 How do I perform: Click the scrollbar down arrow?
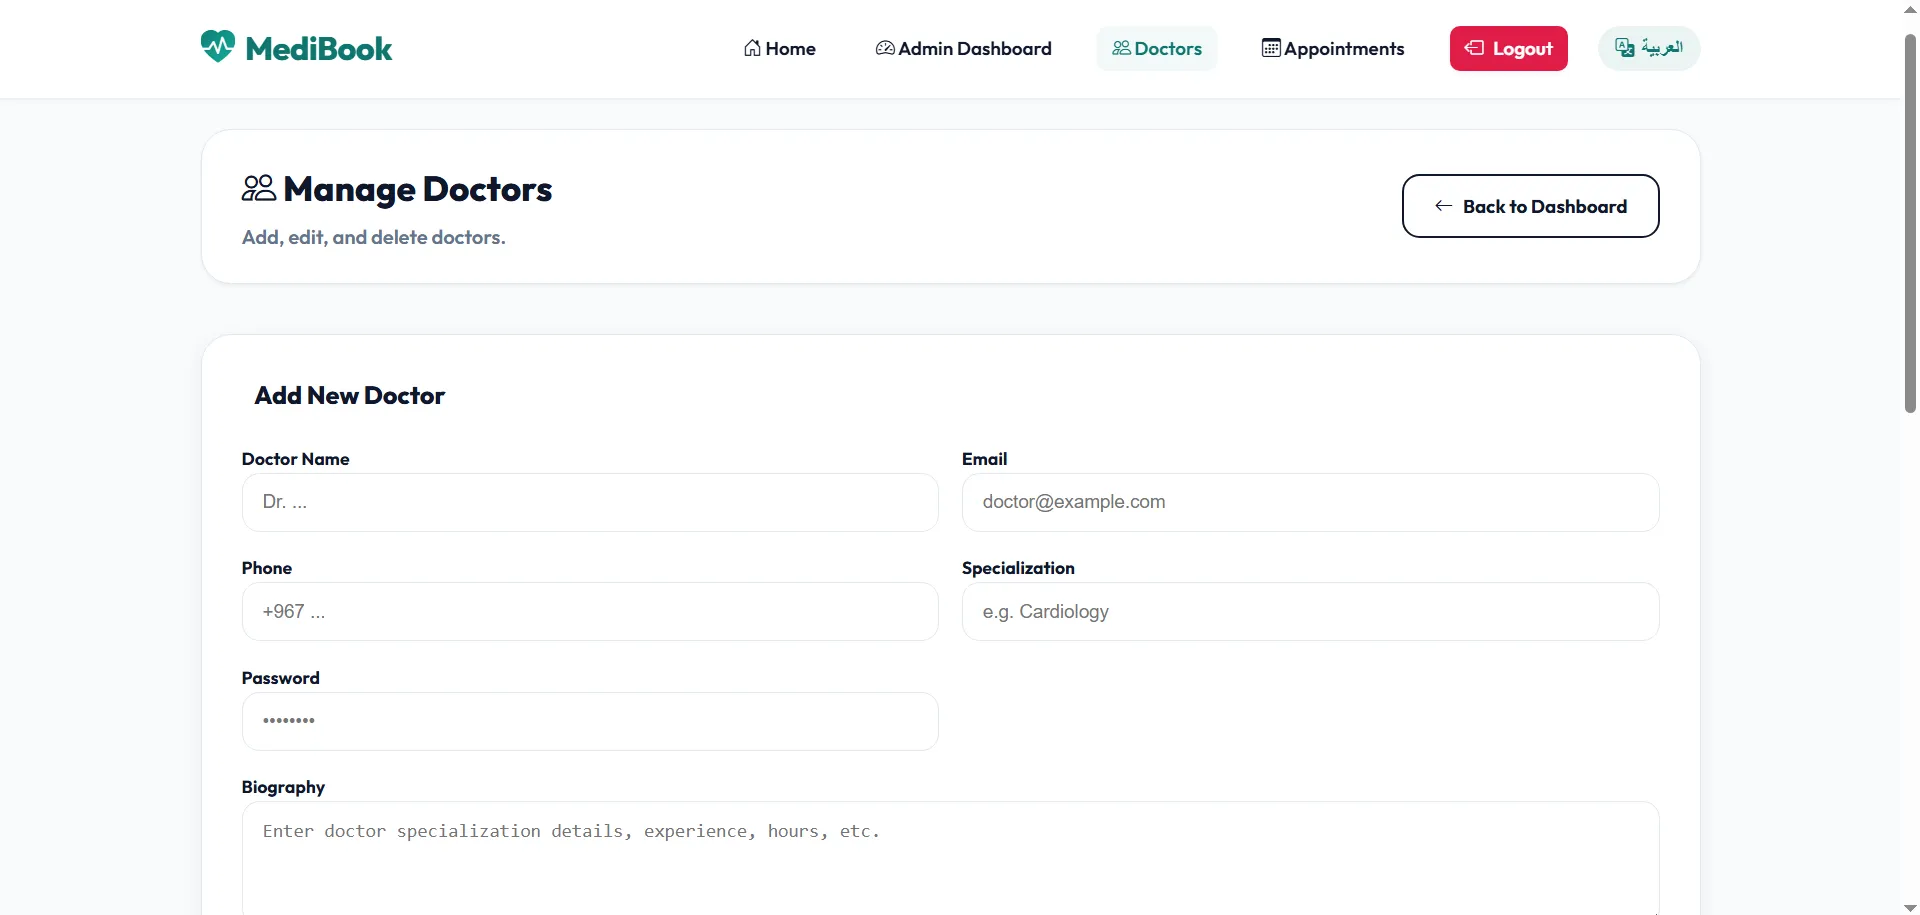(x=1910, y=907)
